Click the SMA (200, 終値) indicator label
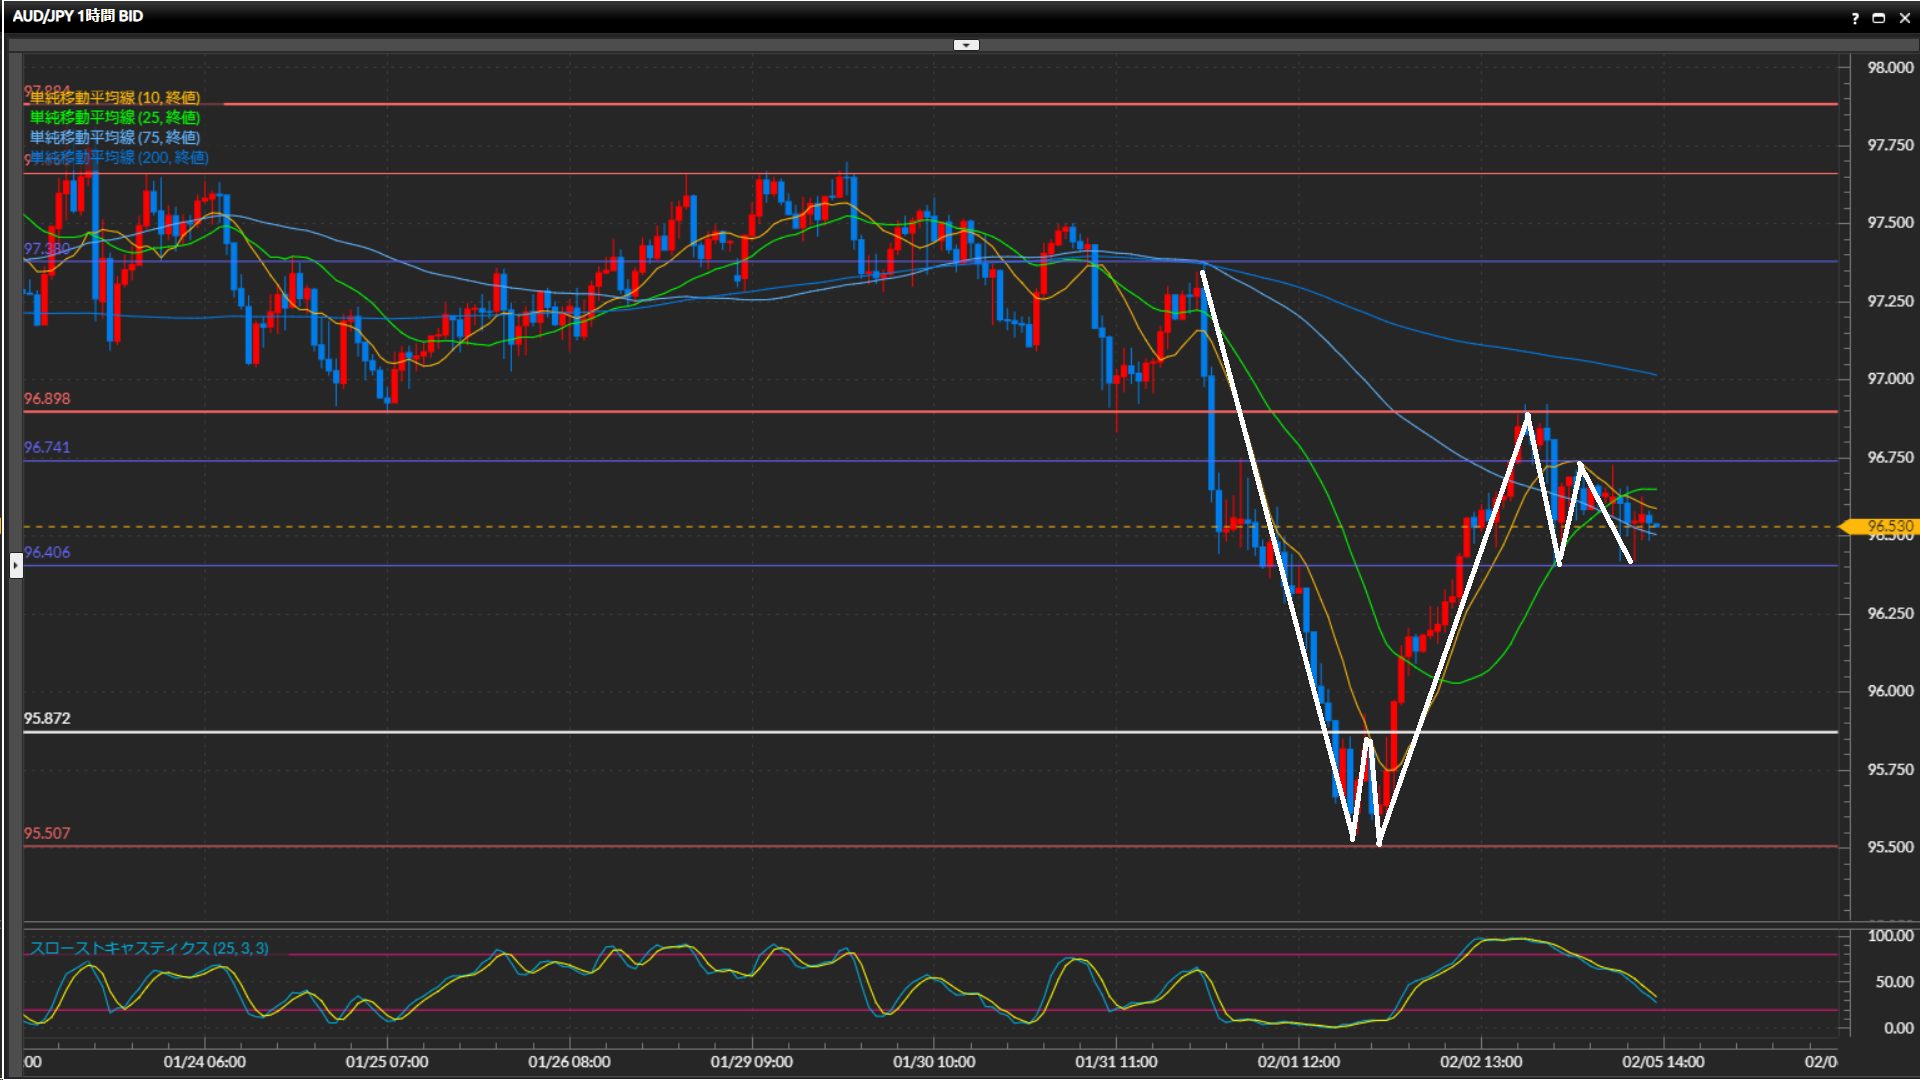Screen dimensions: 1920x1080 (x=118, y=157)
